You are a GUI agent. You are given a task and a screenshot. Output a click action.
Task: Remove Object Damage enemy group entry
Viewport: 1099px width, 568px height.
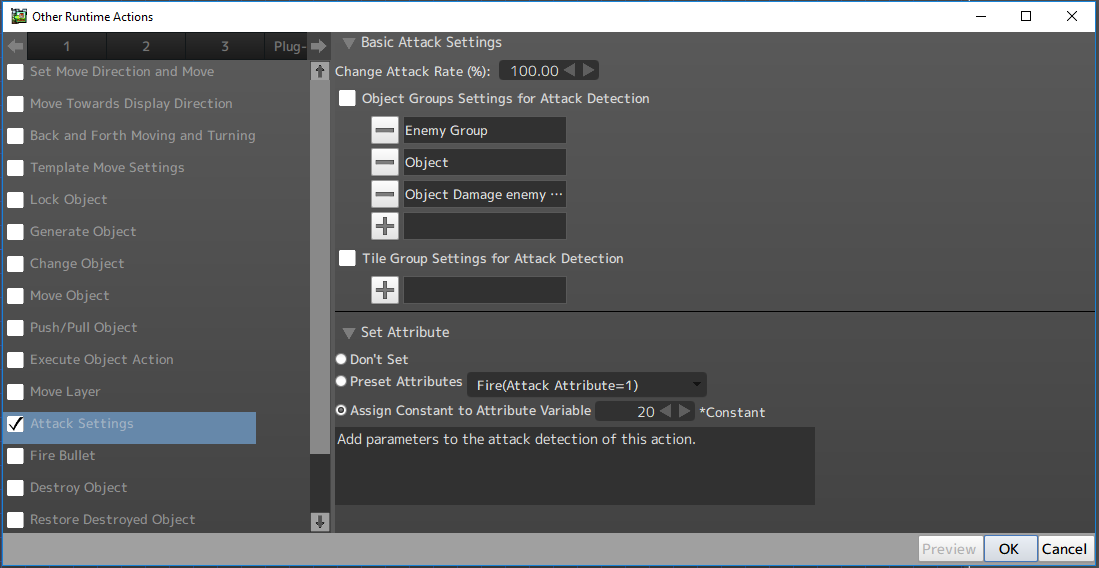[x=385, y=194]
